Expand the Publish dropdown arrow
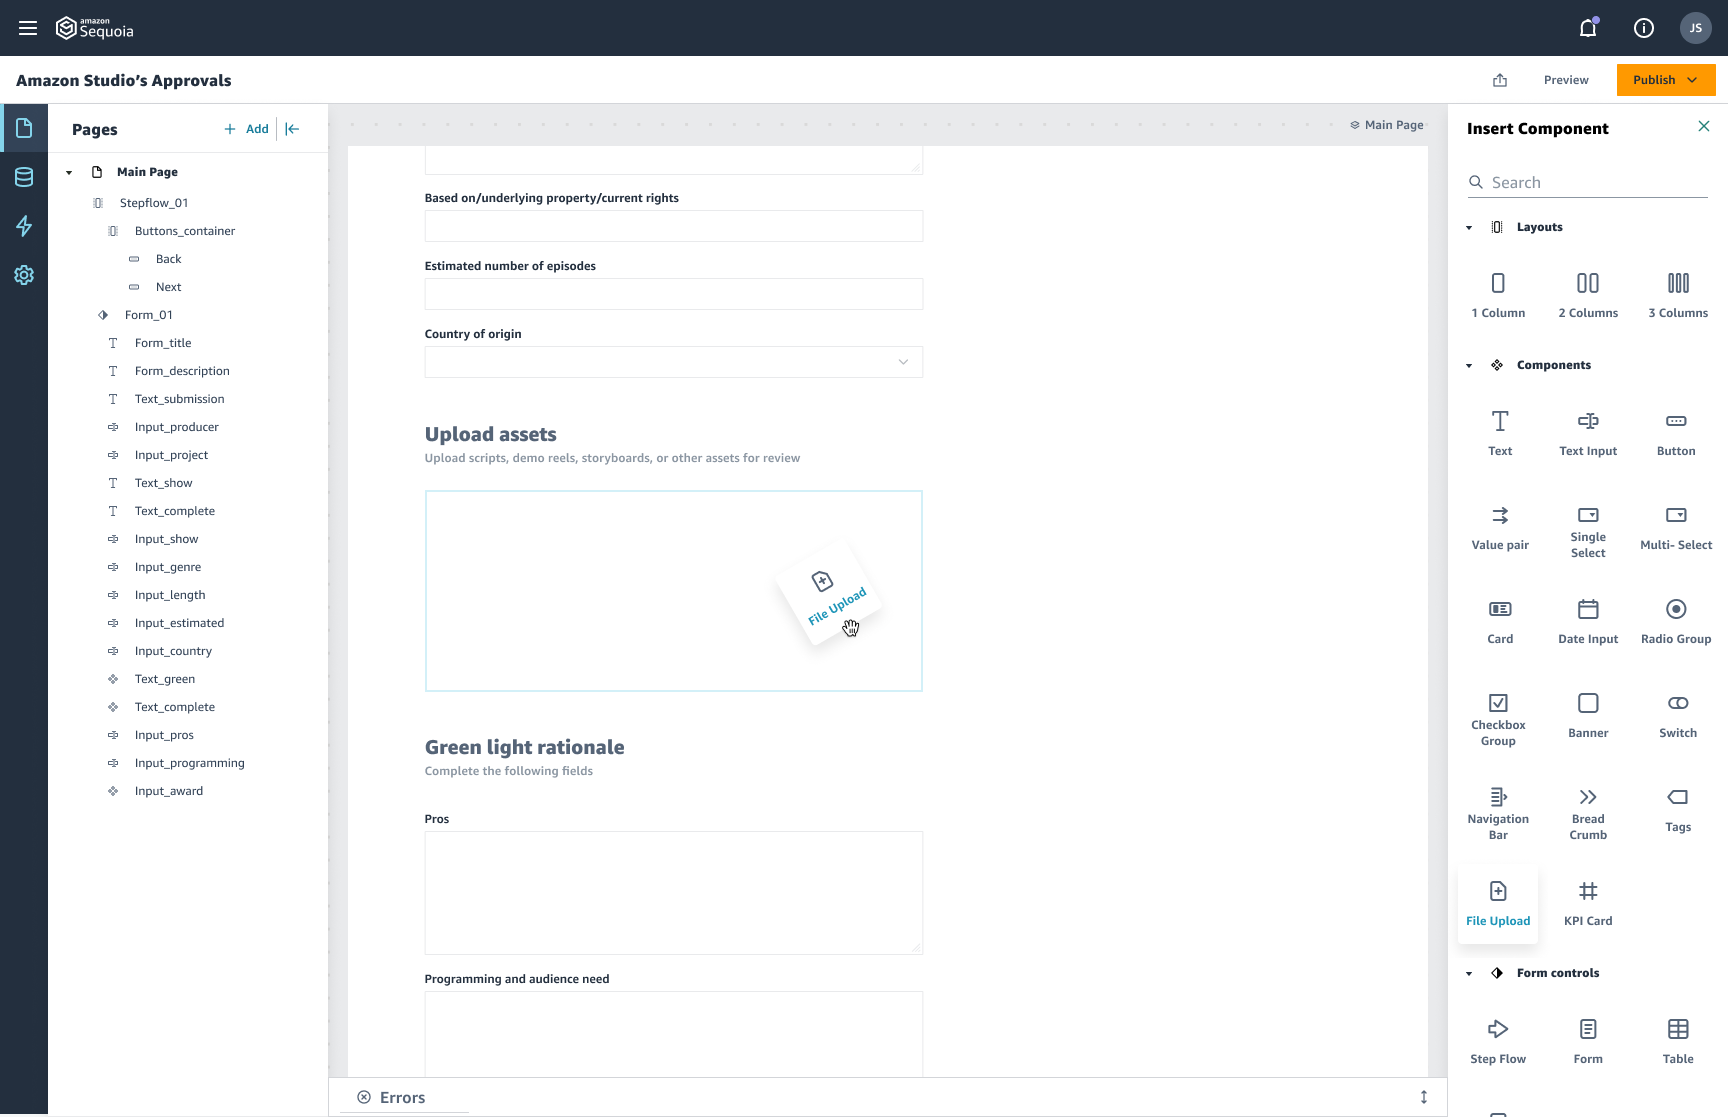The width and height of the screenshot is (1728, 1117). coord(1692,80)
